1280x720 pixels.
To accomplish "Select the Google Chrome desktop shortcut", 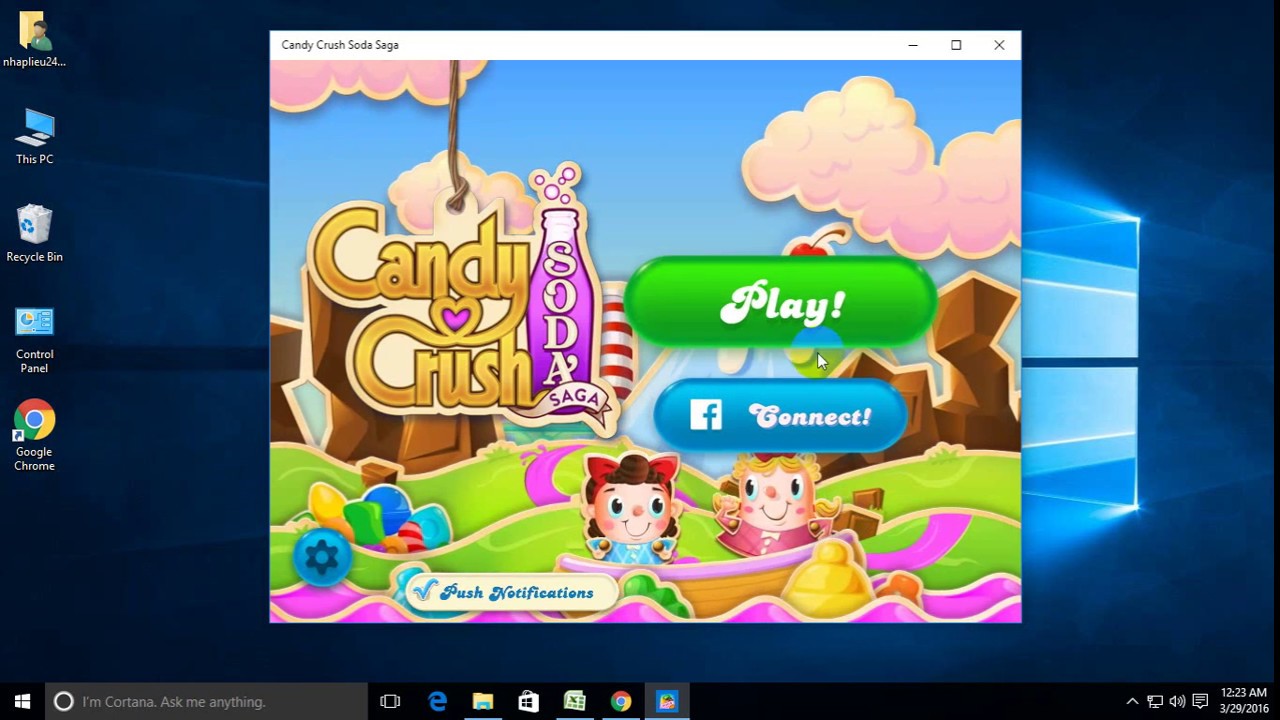I will (x=34, y=436).
